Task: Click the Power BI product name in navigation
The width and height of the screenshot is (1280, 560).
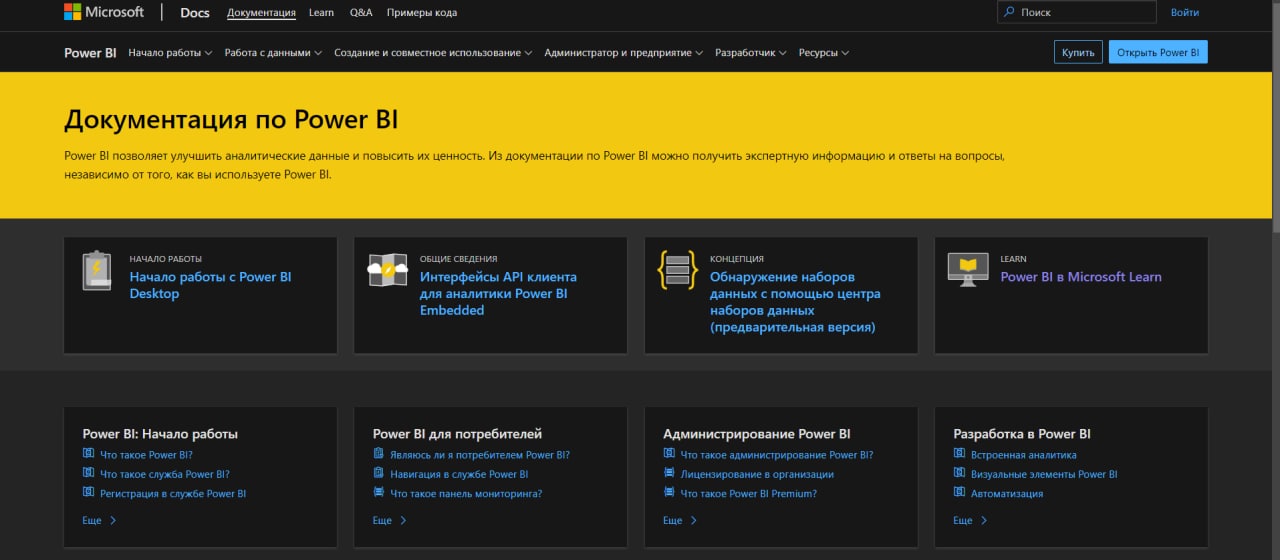Action: (90, 52)
